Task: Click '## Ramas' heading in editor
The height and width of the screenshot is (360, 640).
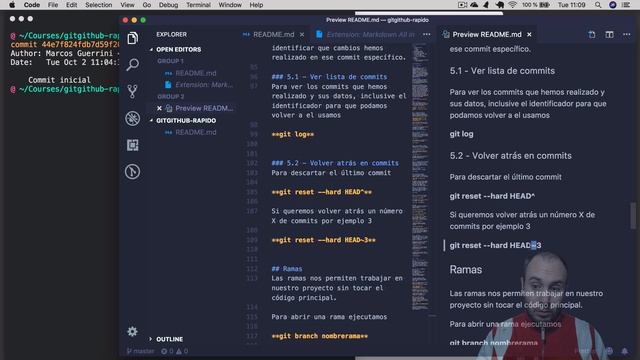Action: [x=287, y=269]
